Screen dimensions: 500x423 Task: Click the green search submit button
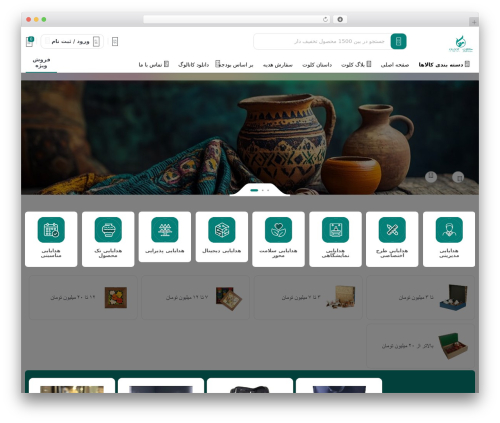pos(398,41)
